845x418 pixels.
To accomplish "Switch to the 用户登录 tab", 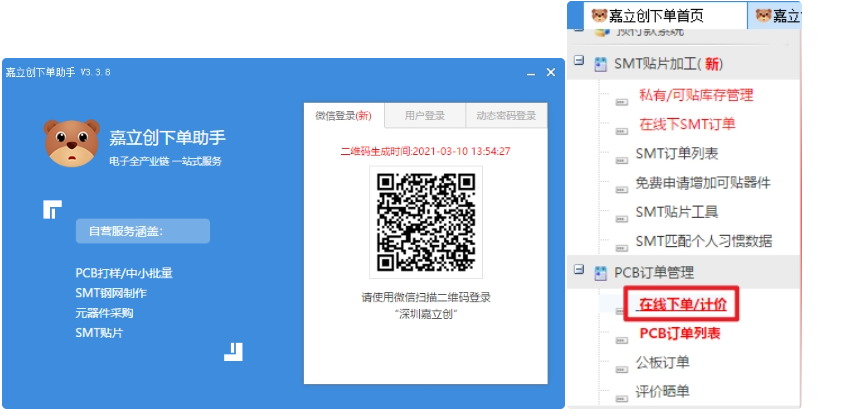I will [425, 116].
